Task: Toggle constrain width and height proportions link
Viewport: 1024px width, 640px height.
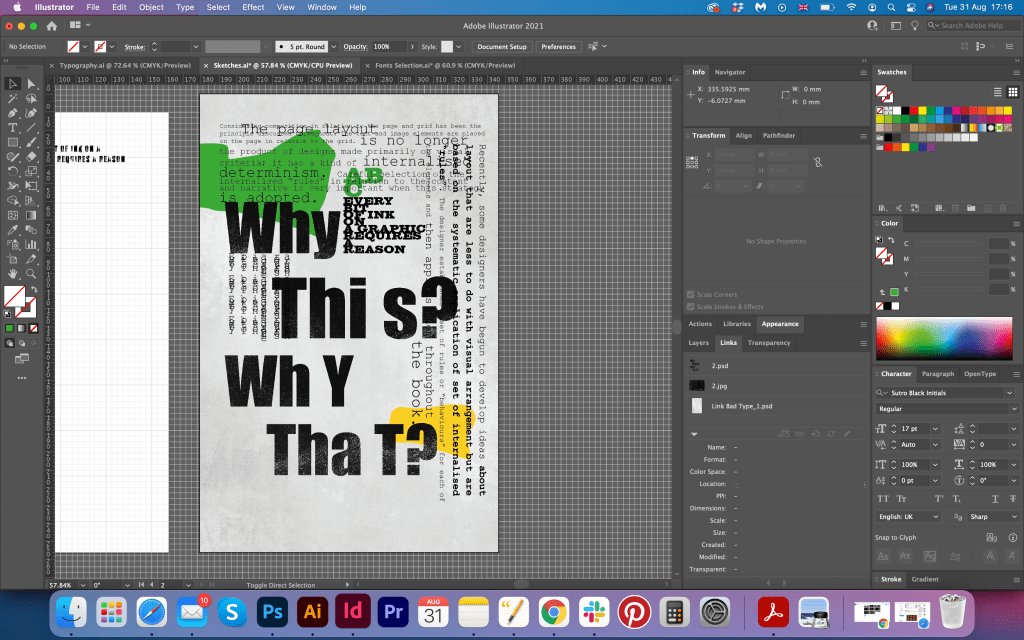Action: pyautogui.click(x=818, y=161)
